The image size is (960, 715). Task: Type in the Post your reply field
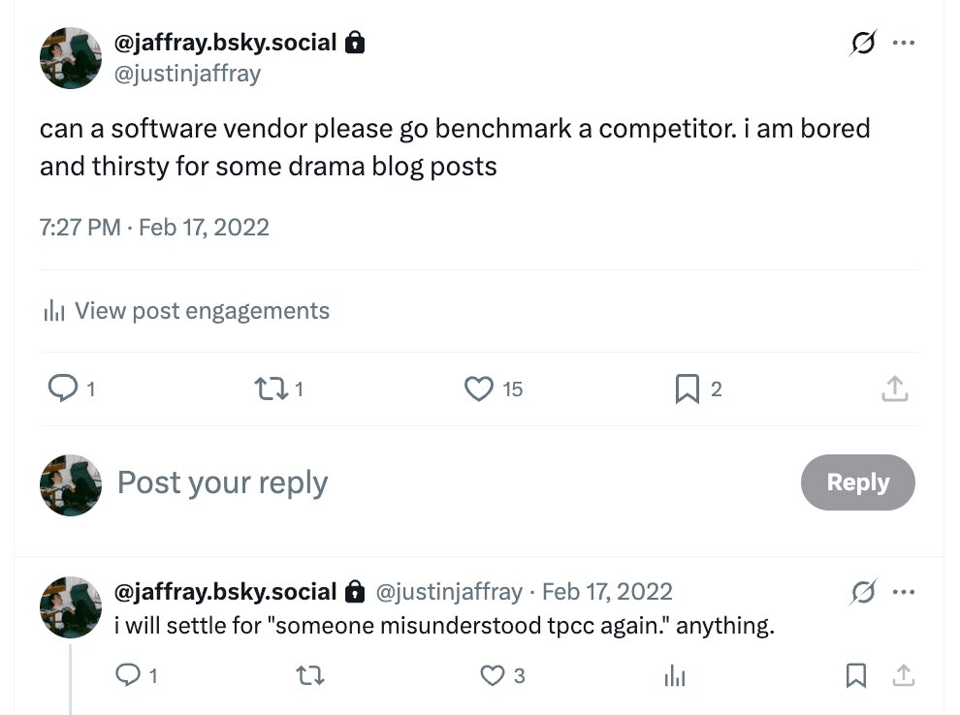pyautogui.click(x=400, y=483)
